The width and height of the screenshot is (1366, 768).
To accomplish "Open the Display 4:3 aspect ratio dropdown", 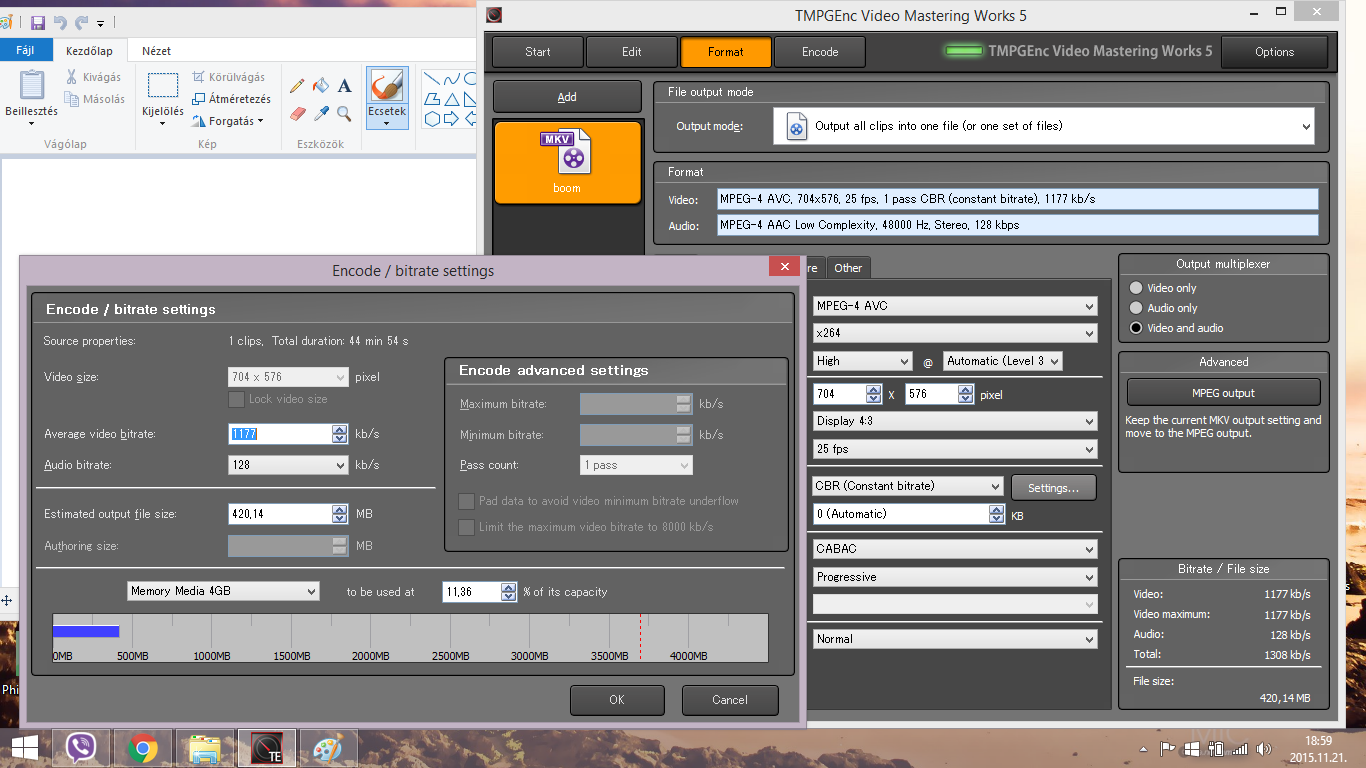I will point(955,421).
